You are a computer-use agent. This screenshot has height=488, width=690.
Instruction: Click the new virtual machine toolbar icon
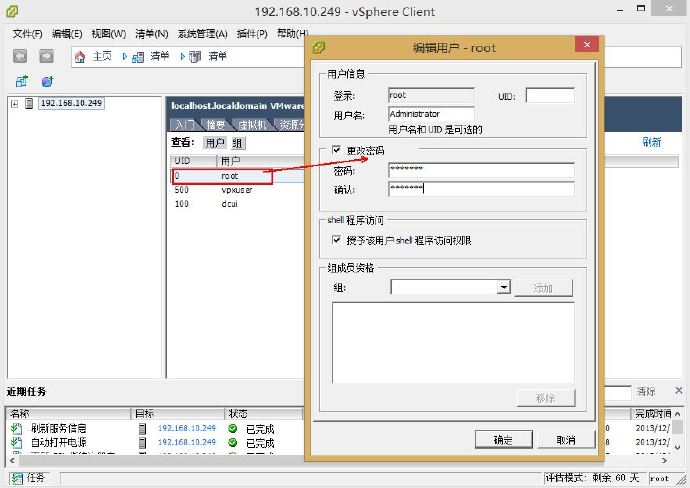22,81
